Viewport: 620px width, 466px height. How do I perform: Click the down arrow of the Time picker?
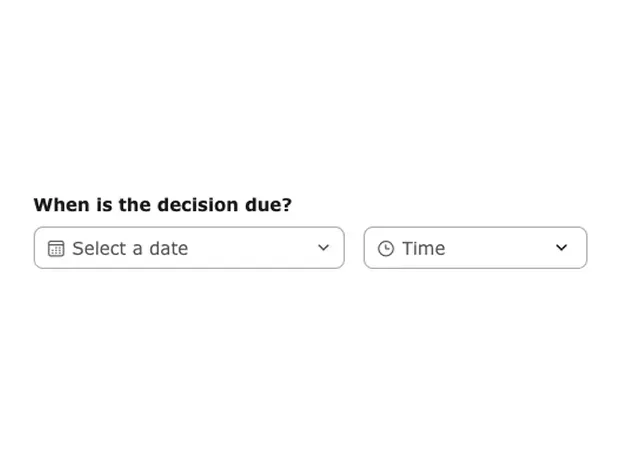pyautogui.click(x=561, y=248)
